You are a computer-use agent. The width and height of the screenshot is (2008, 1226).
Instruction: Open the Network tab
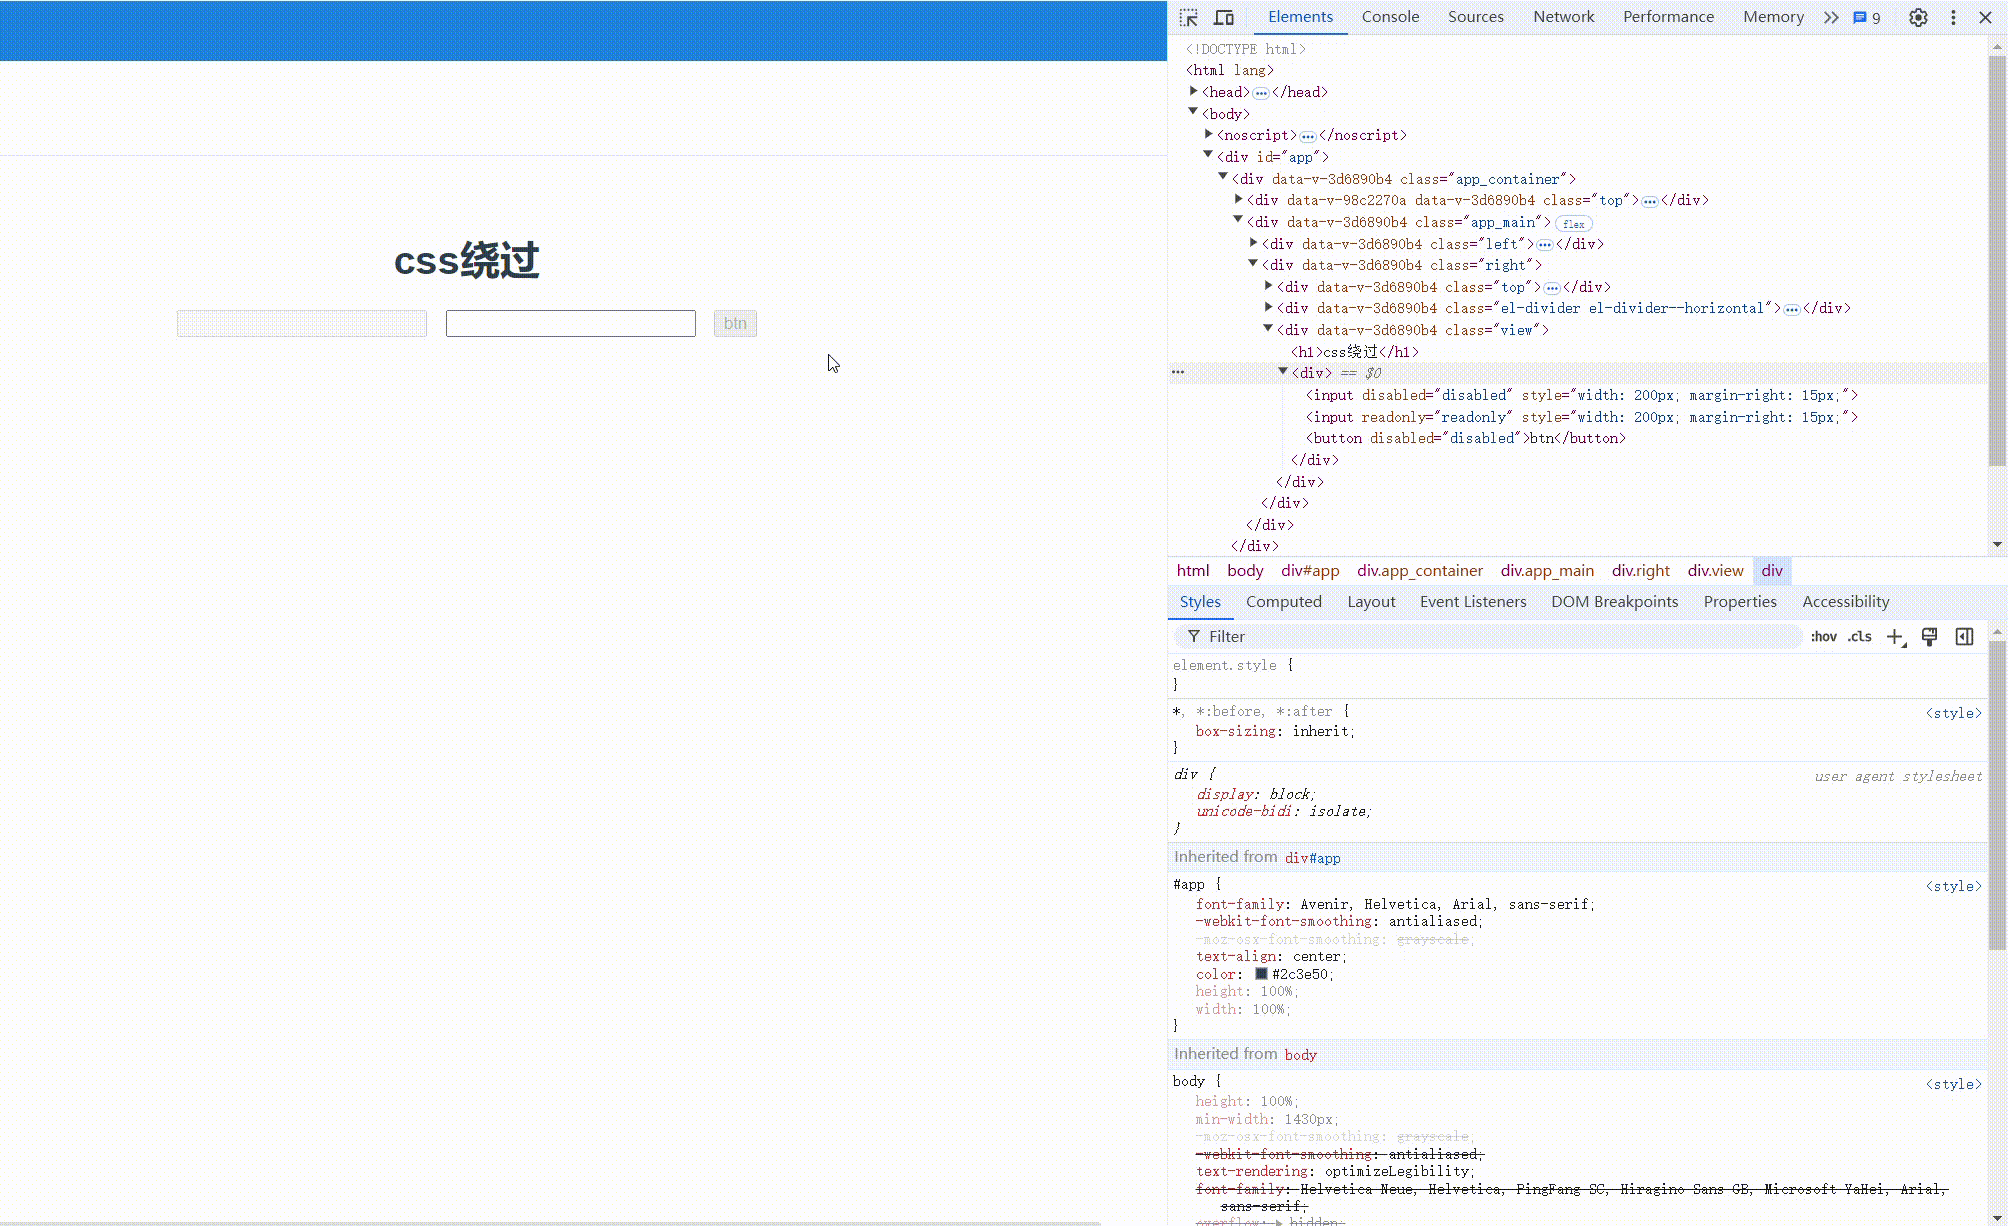1563,17
